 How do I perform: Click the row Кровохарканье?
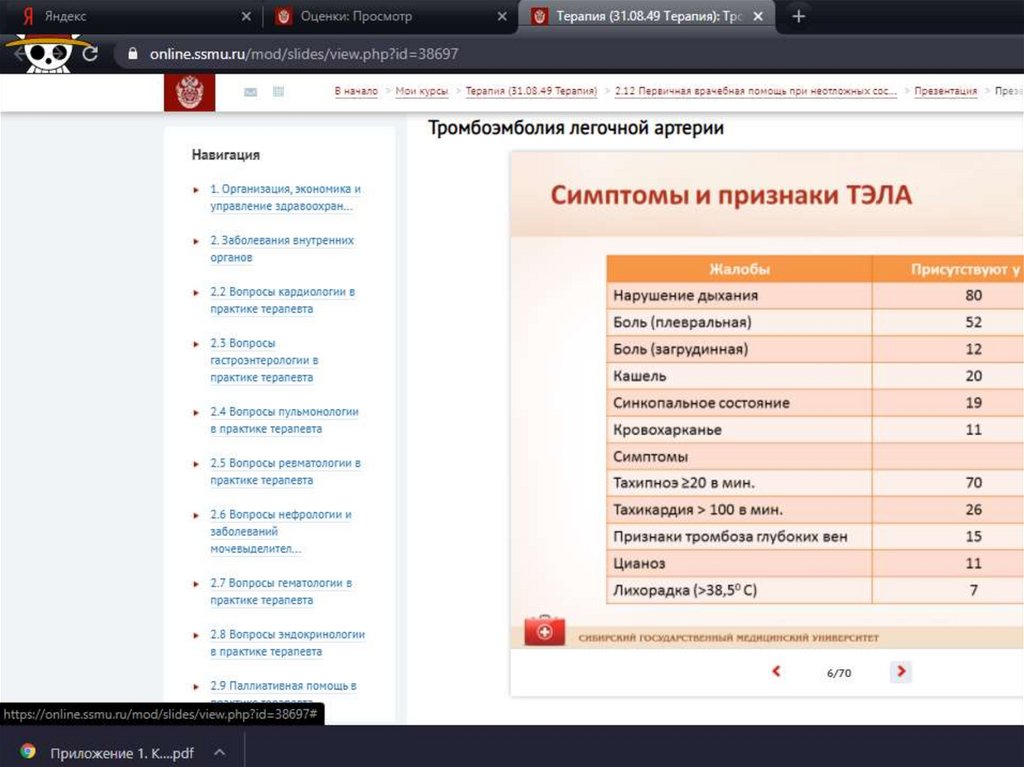point(816,429)
